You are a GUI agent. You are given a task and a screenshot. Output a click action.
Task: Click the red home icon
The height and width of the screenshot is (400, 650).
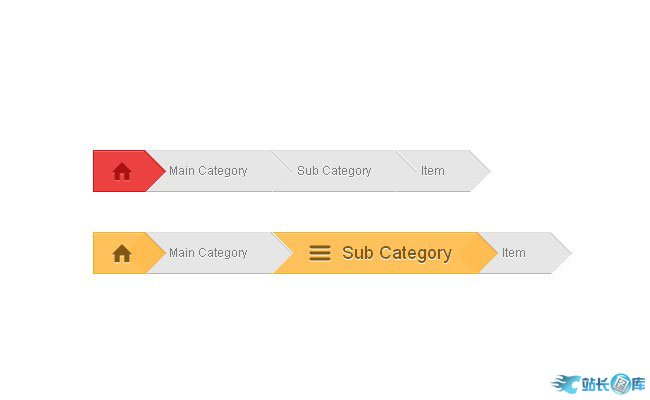(x=122, y=171)
